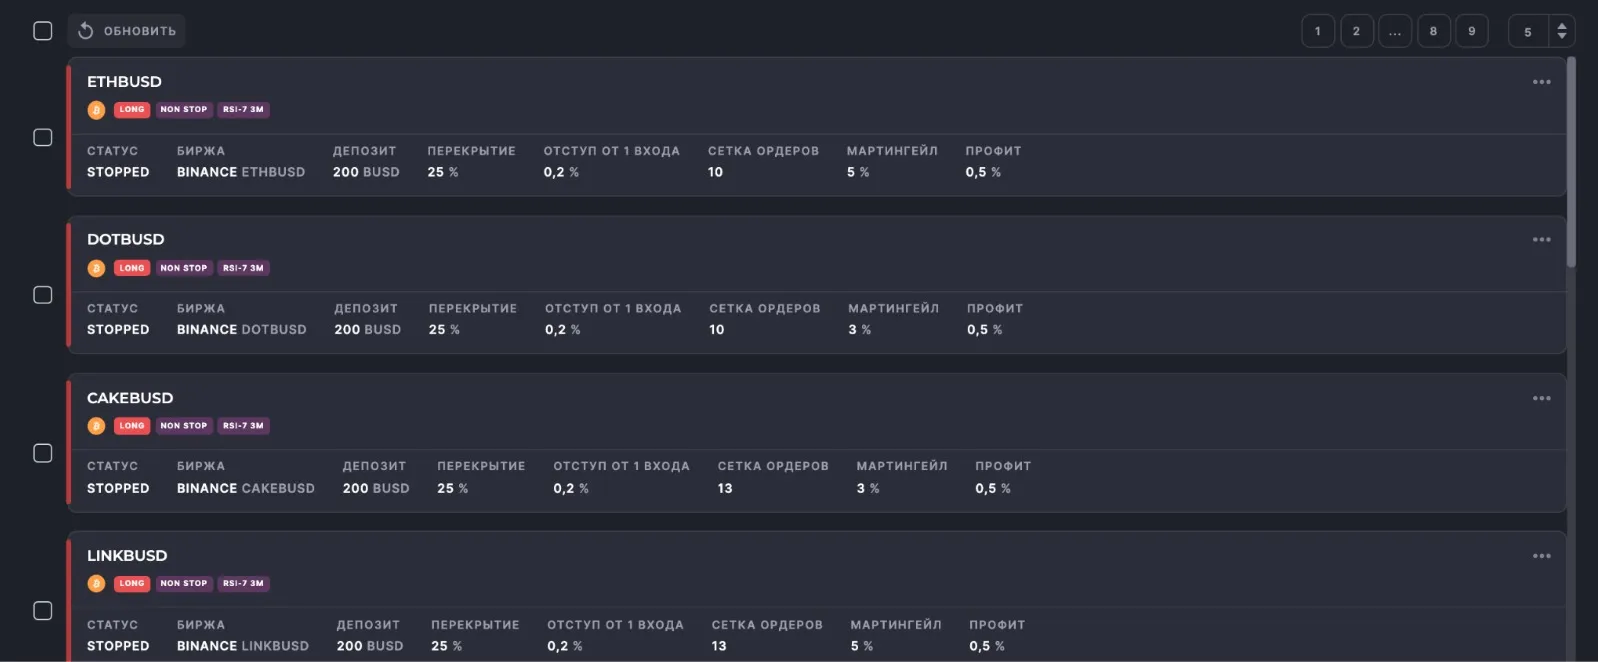The width and height of the screenshot is (1598, 662).
Task: Open the items-per-page selector showing 5
Action: 1541,31
